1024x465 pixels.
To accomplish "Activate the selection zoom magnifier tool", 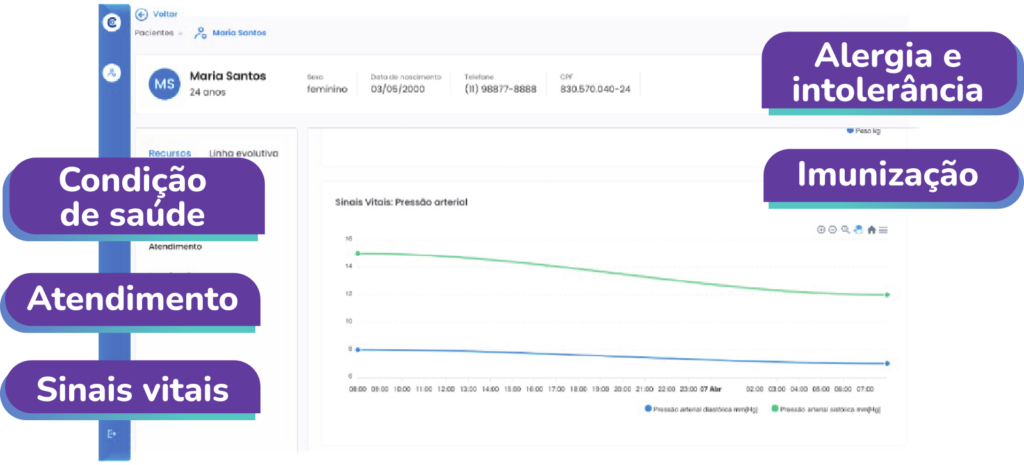I will 846,230.
